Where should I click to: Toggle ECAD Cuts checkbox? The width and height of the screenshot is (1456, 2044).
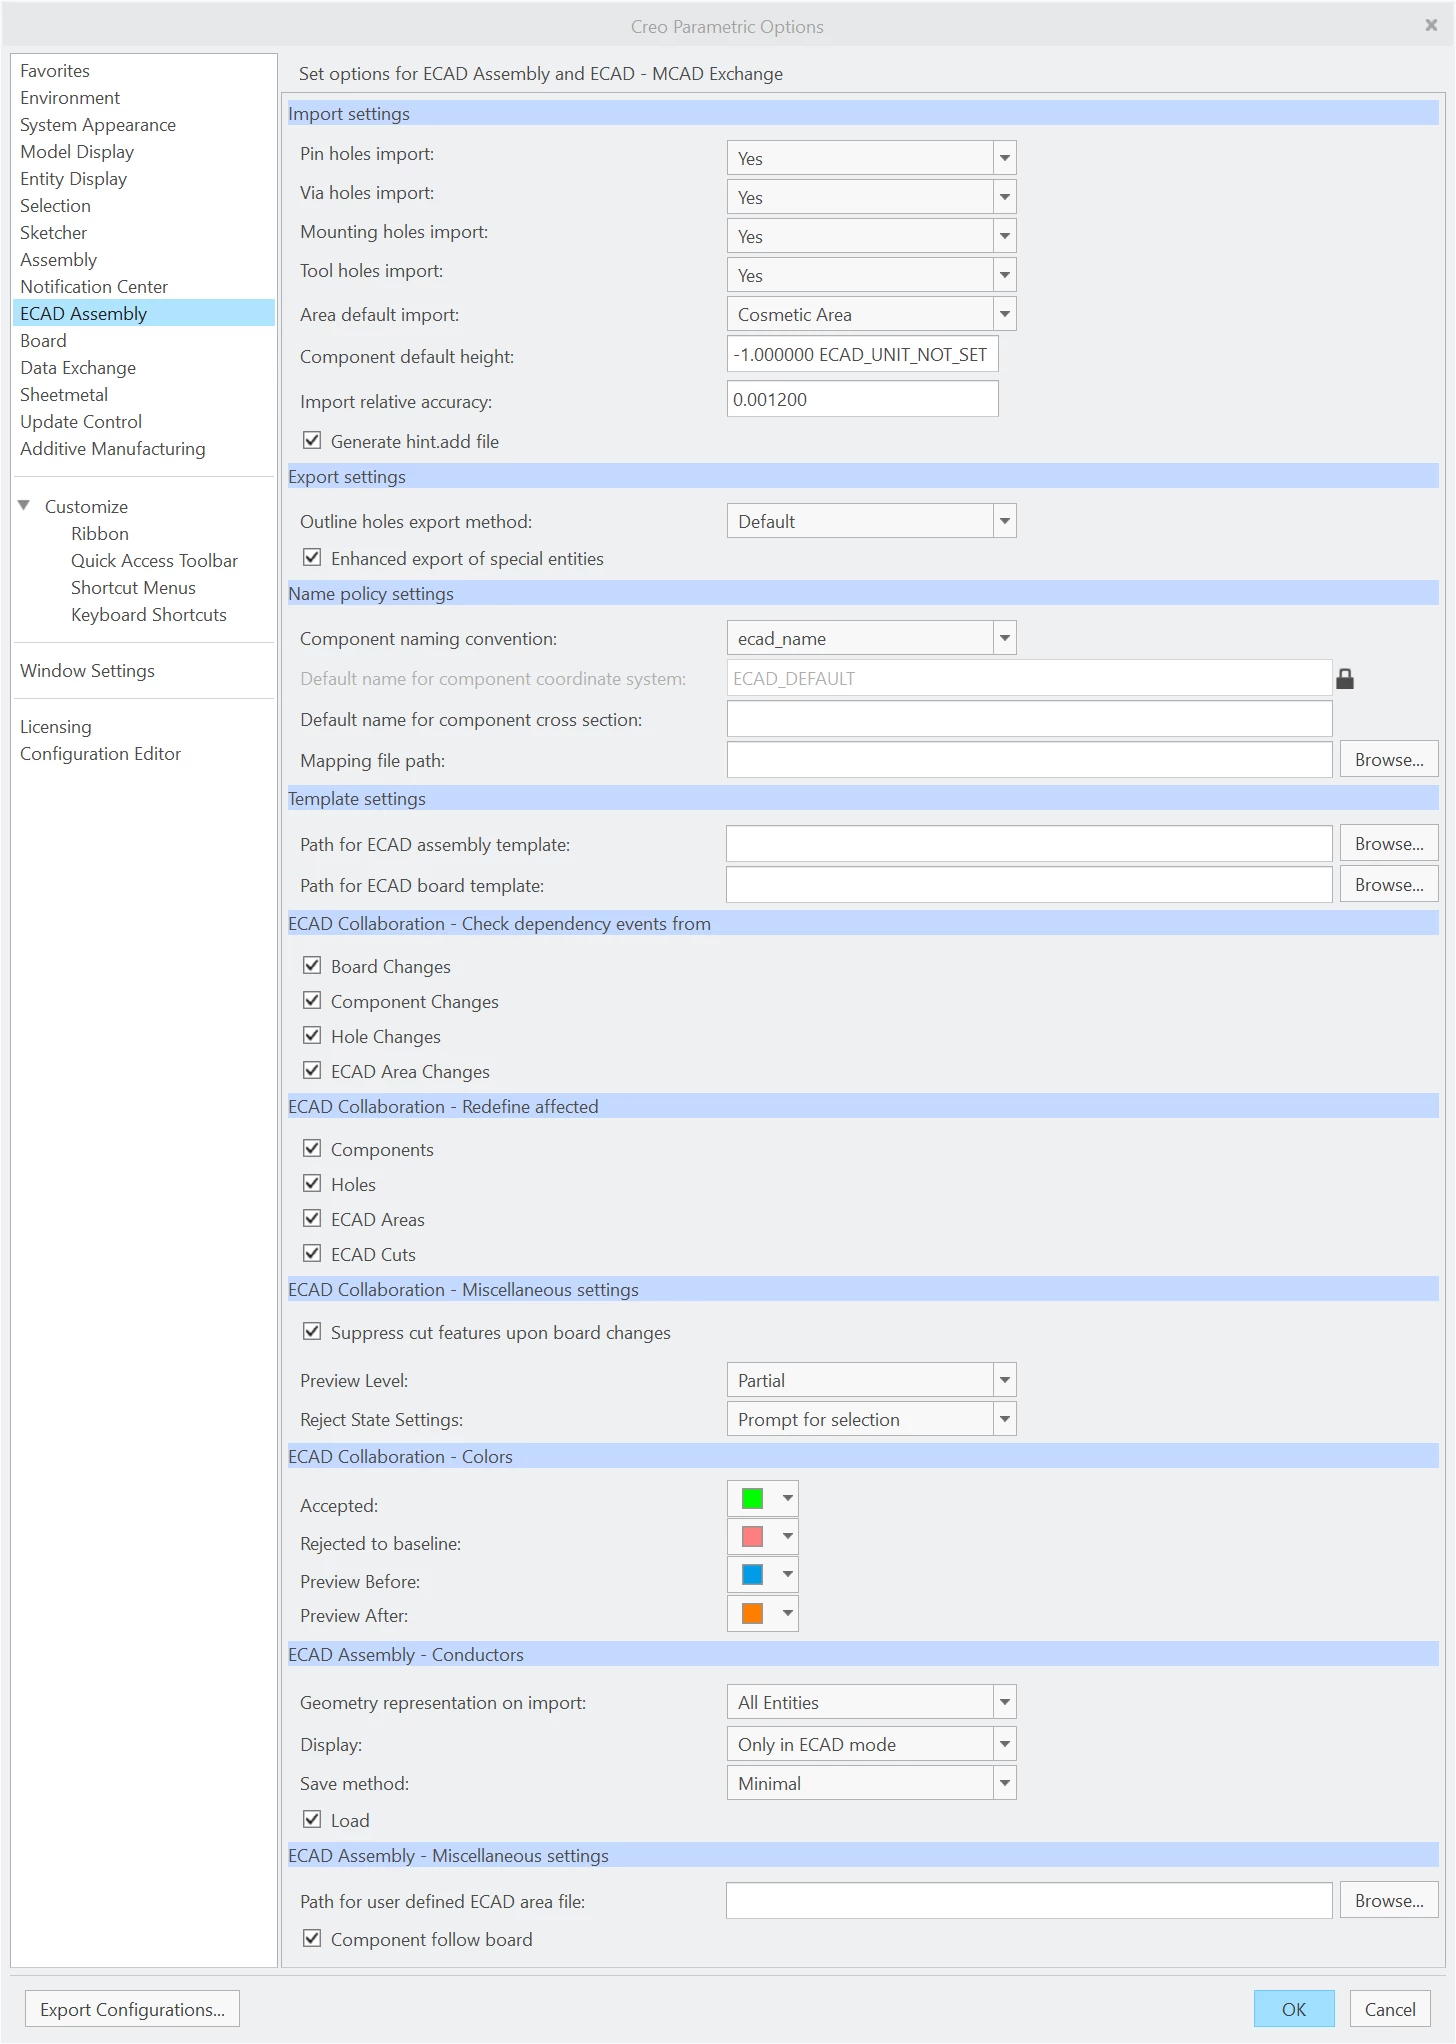(312, 1254)
